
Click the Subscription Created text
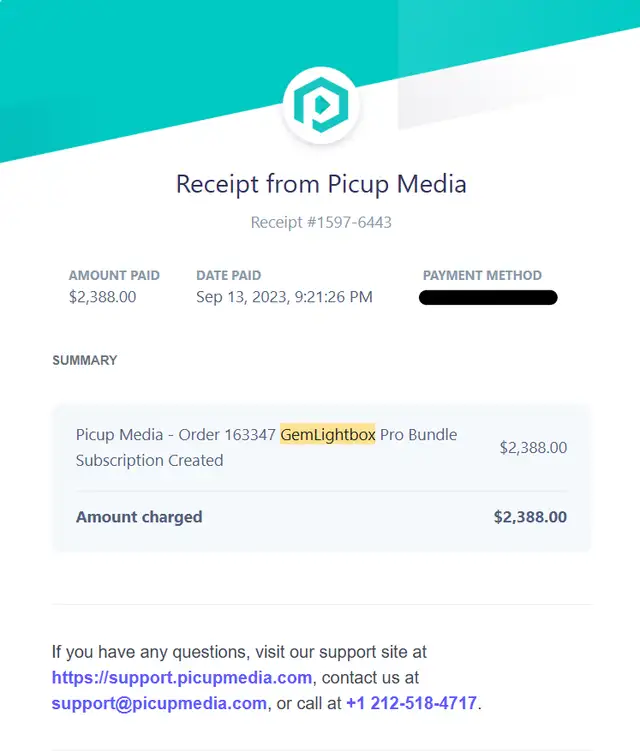coord(149,460)
